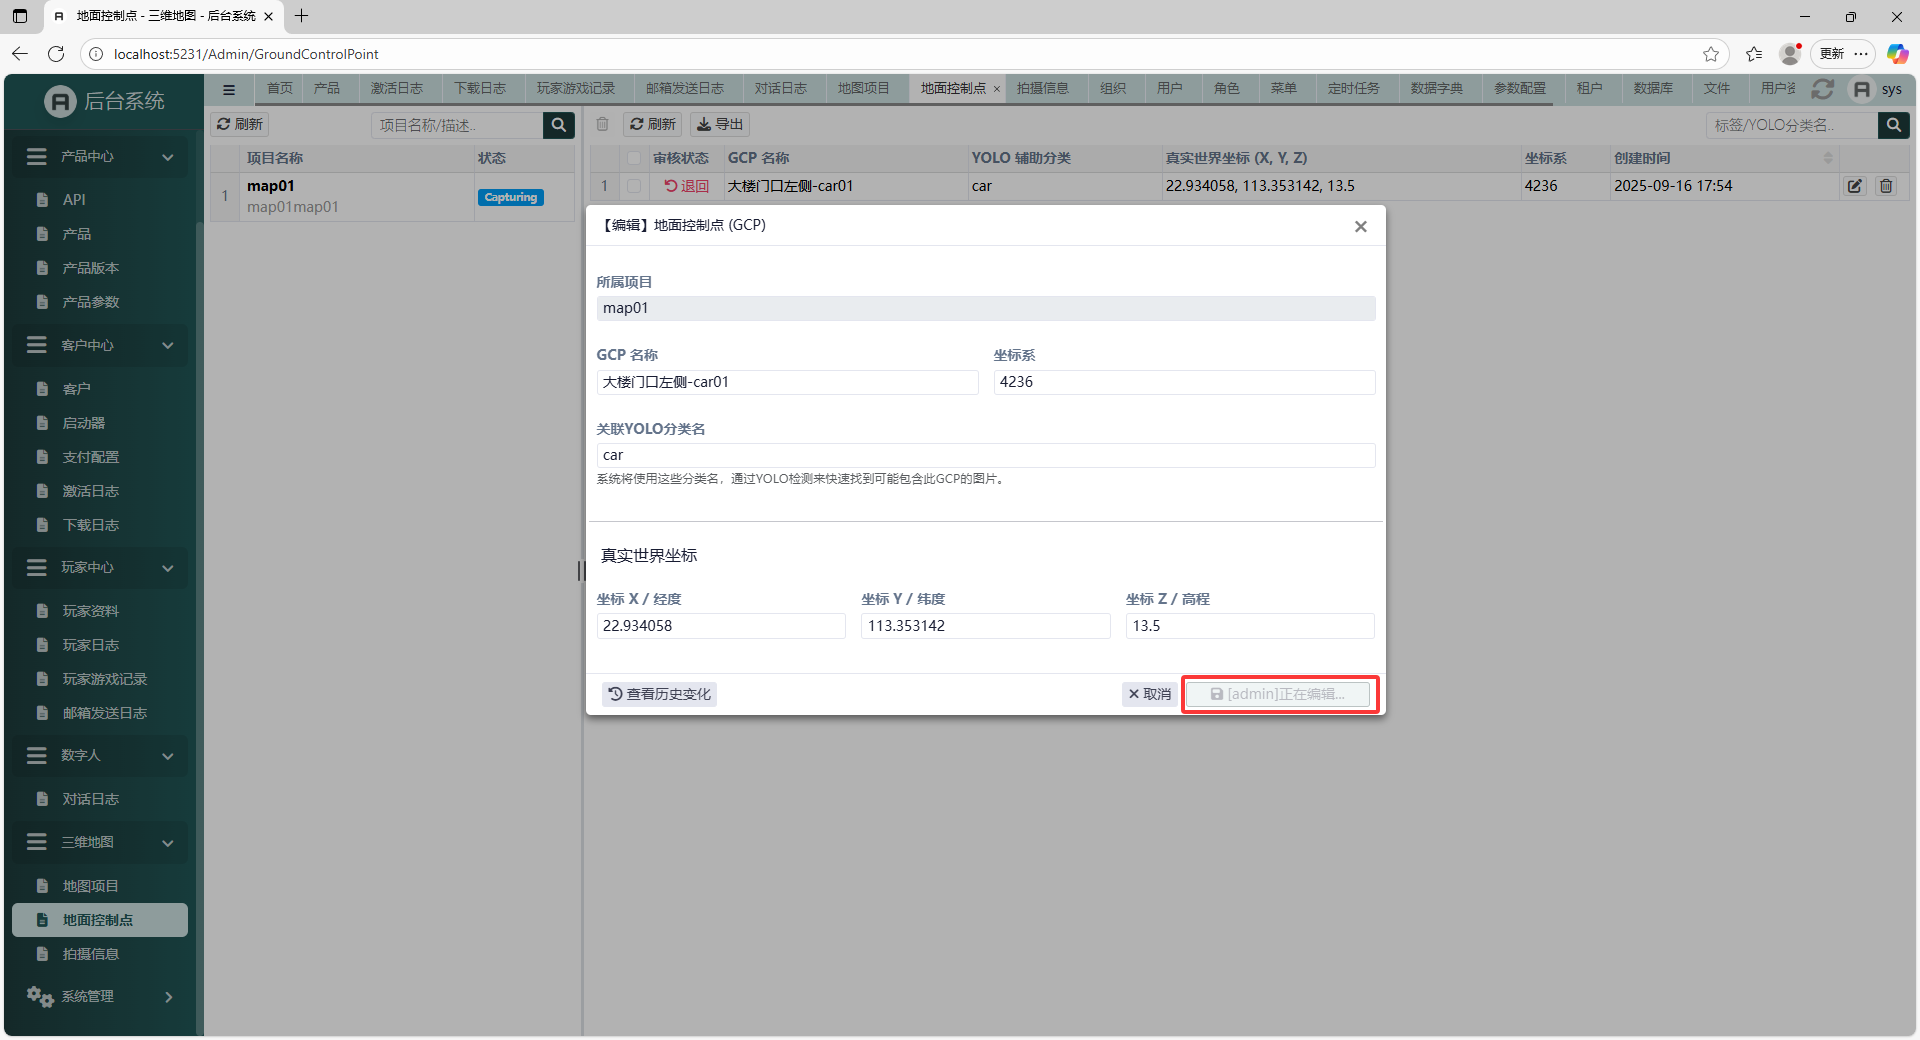This screenshot has height=1040, width=1920.
Task: Close the GCP edit dialog with X
Action: tap(1360, 227)
